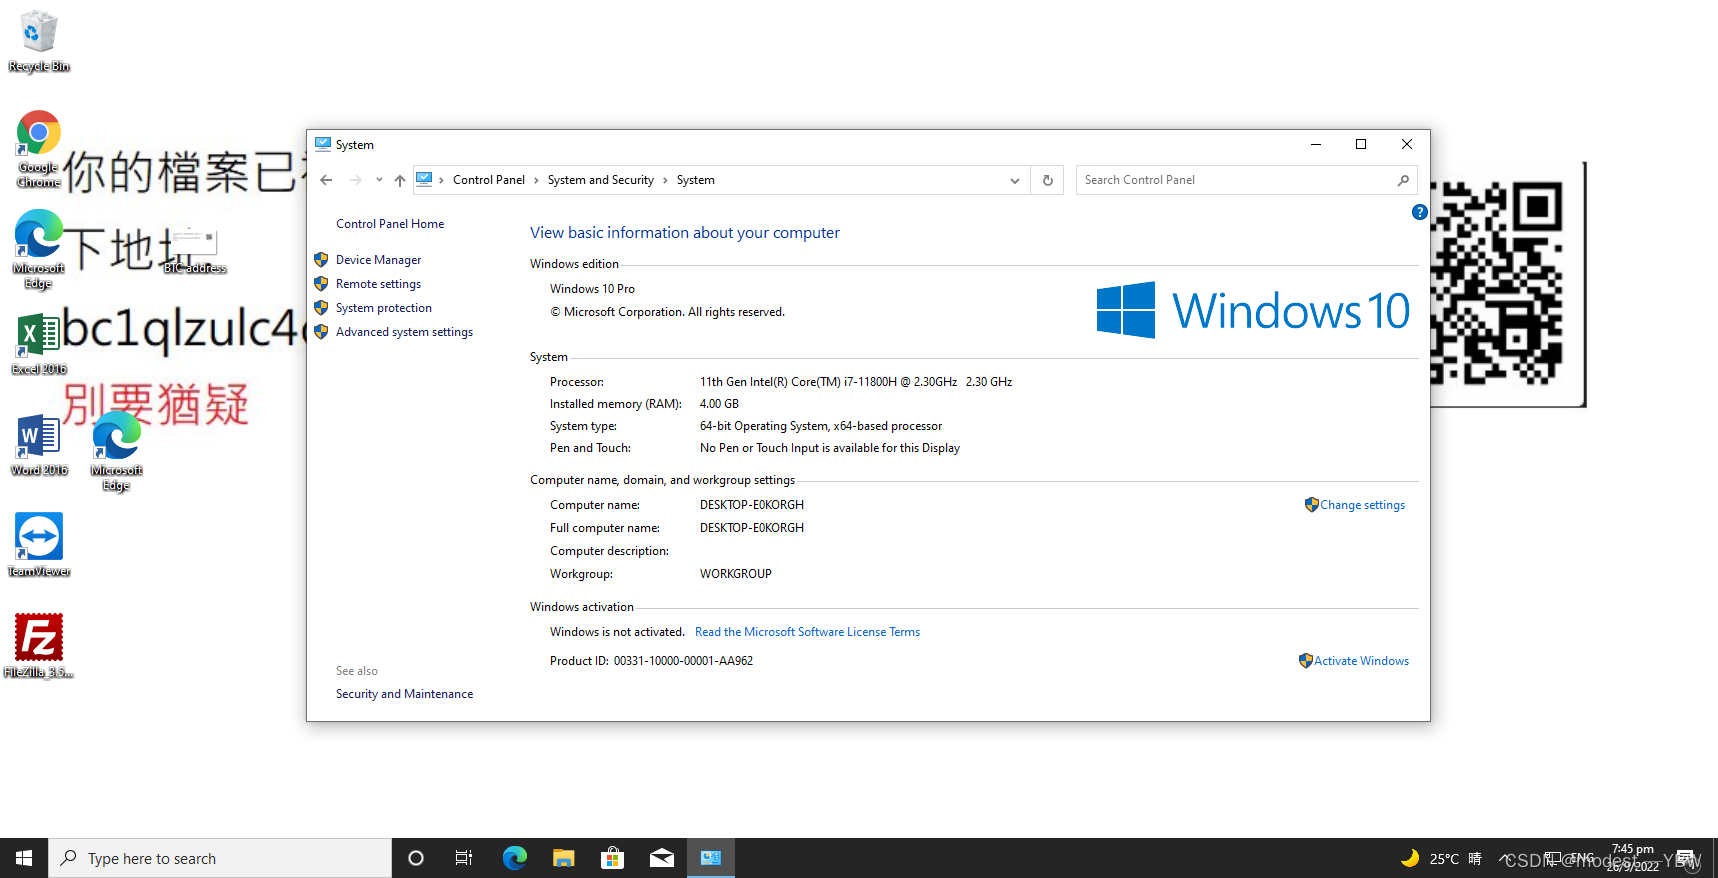Click the search magnifier in Control Panel

click(x=1403, y=180)
